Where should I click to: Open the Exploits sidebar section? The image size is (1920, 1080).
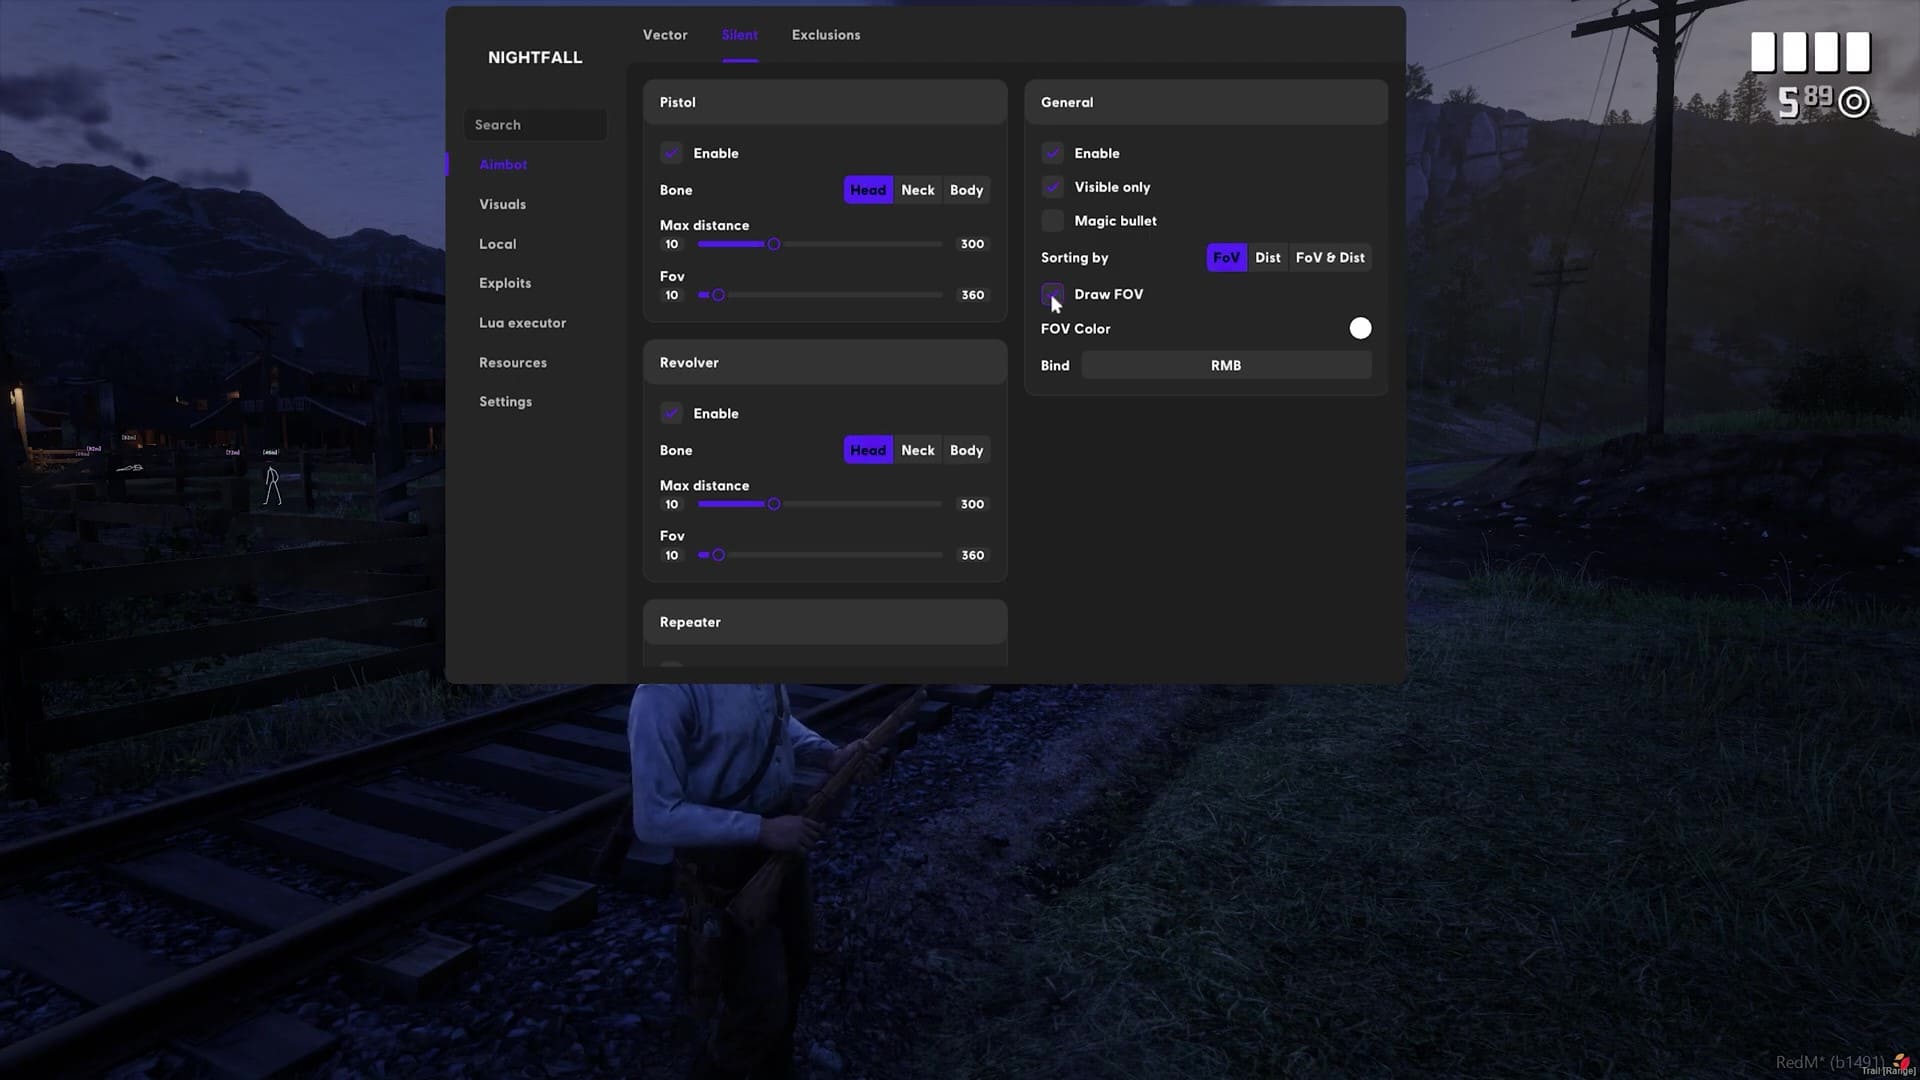pyautogui.click(x=505, y=283)
